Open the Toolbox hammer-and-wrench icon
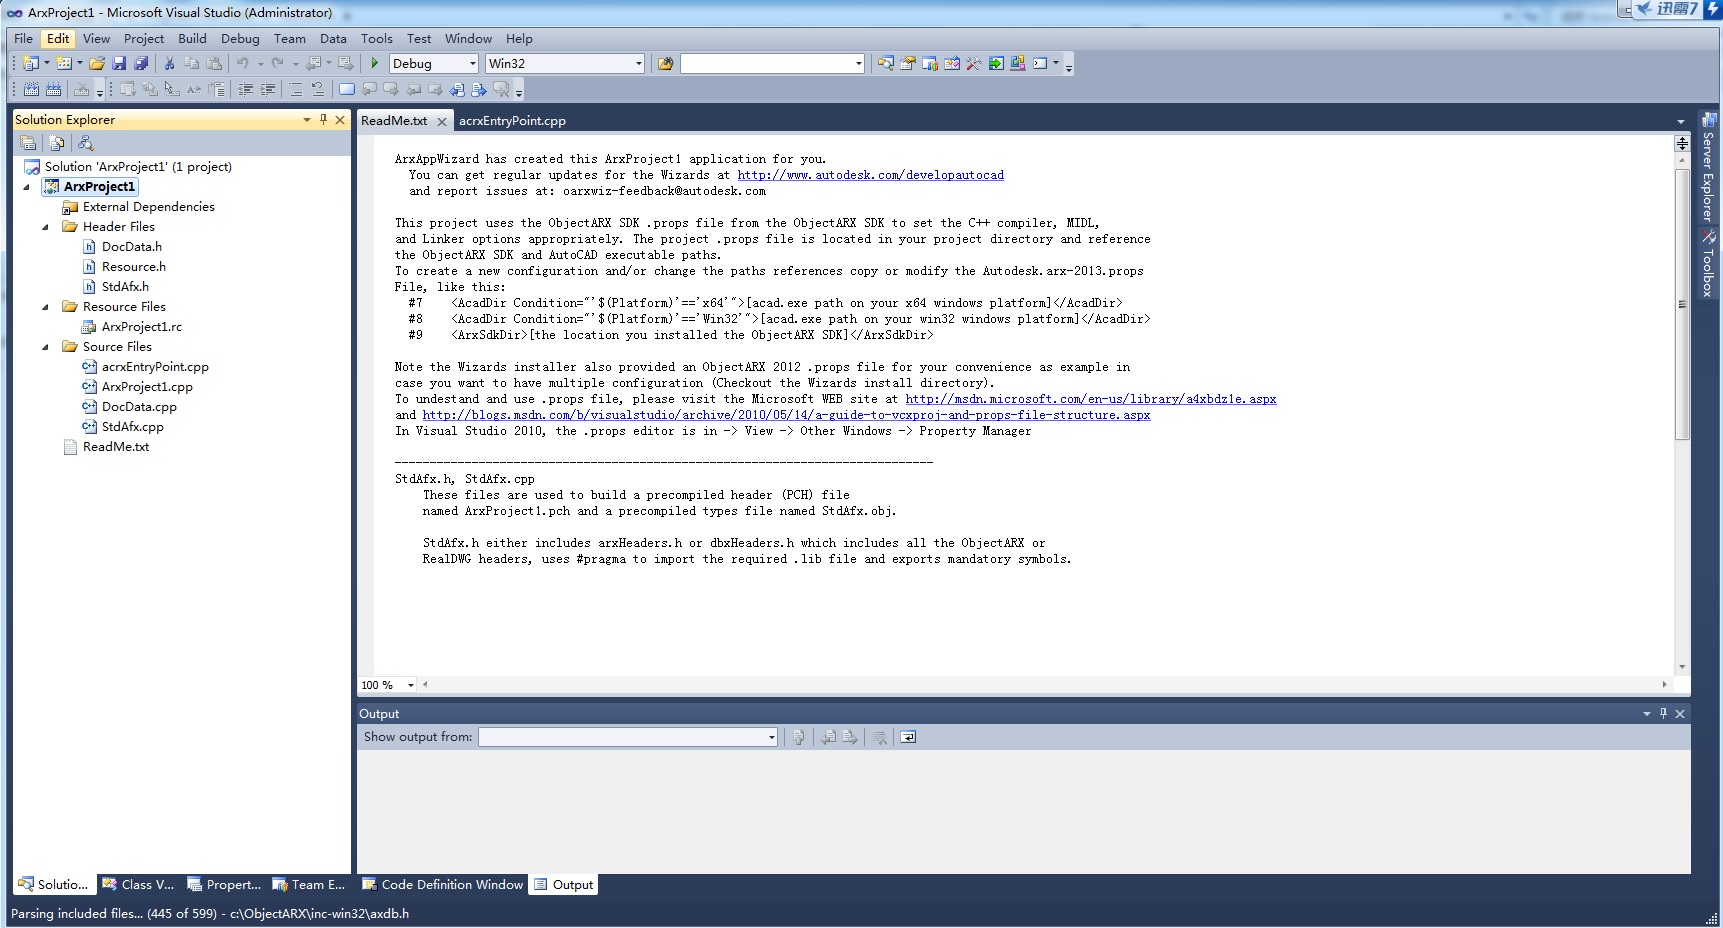 tap(974, 63)
